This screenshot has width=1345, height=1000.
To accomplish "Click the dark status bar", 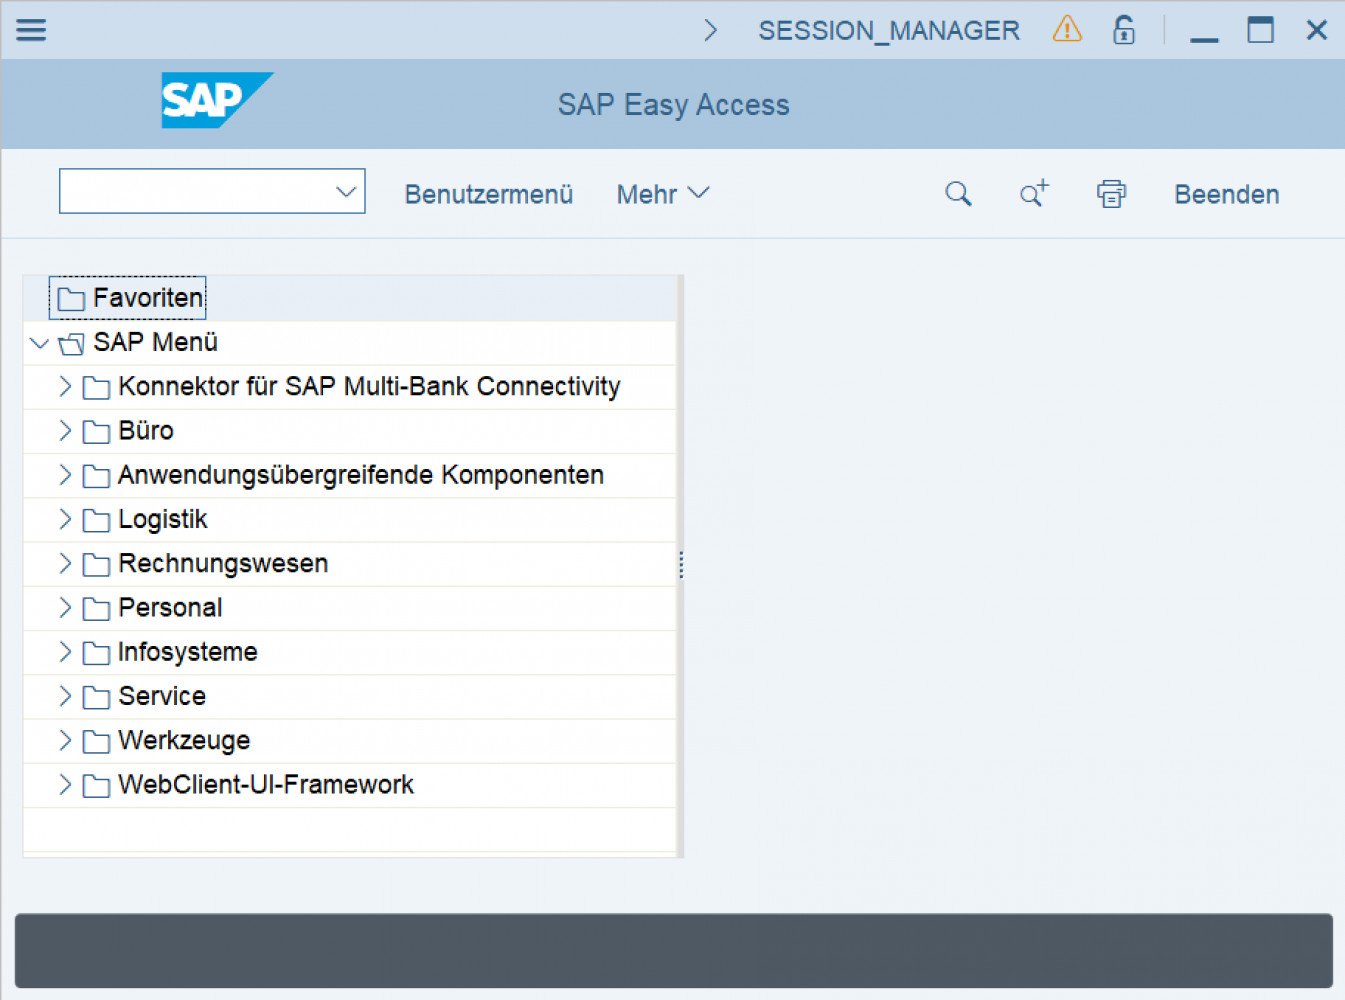I will [x=673, y=950].
